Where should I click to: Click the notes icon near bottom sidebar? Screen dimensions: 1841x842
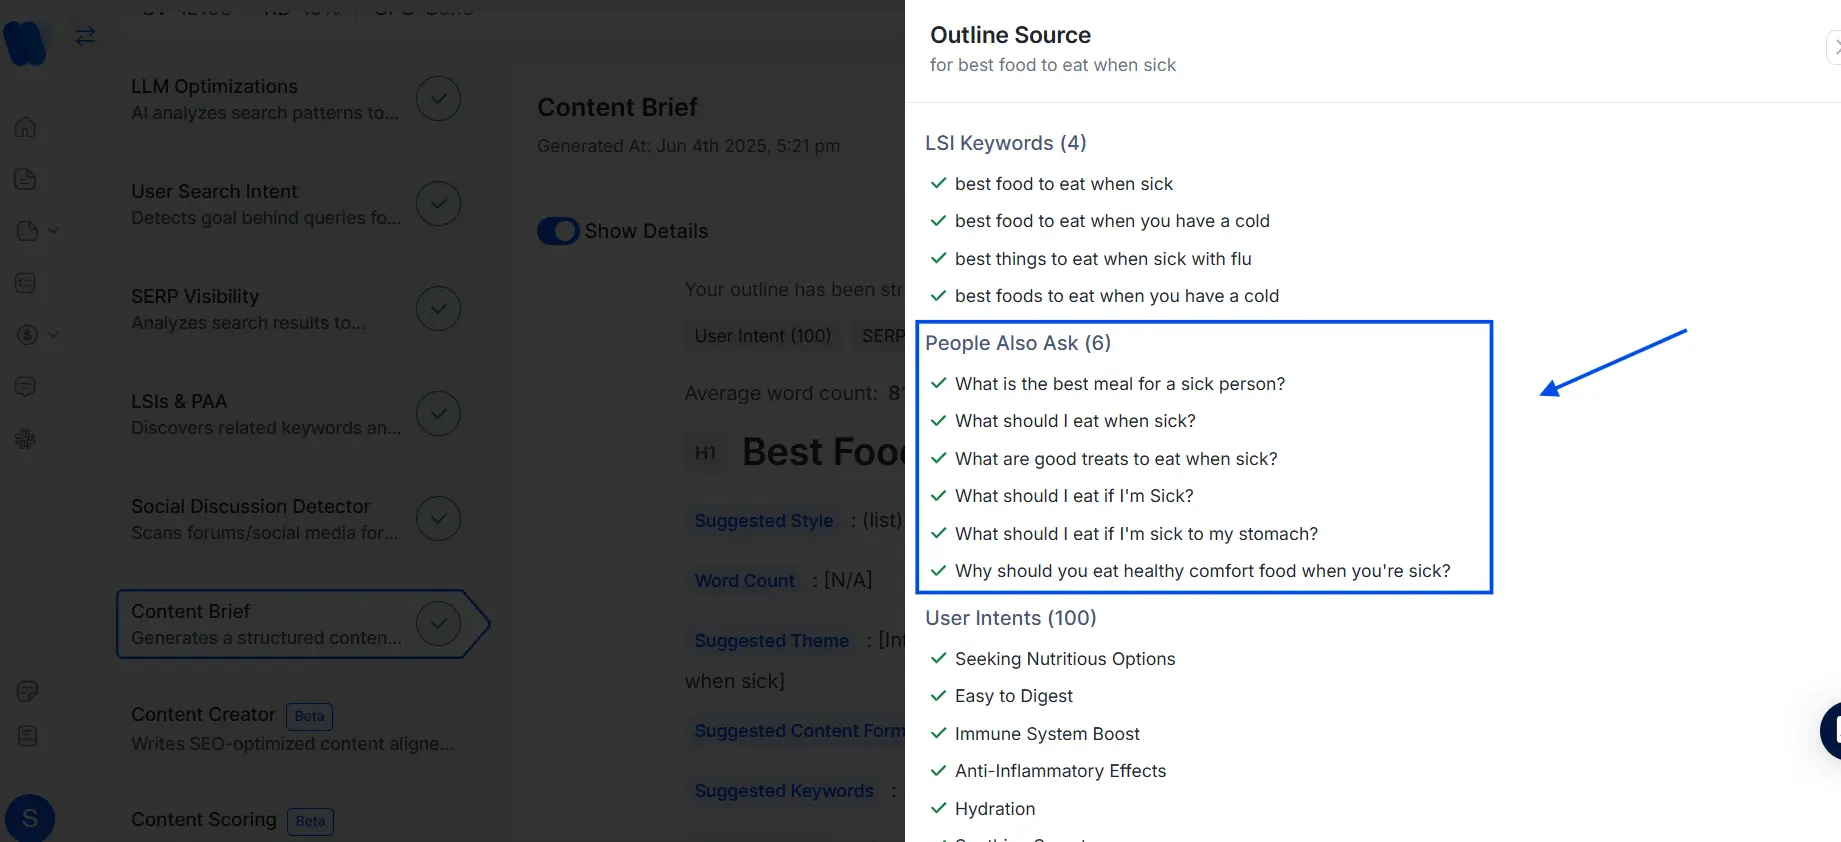(x=25, y=690)
